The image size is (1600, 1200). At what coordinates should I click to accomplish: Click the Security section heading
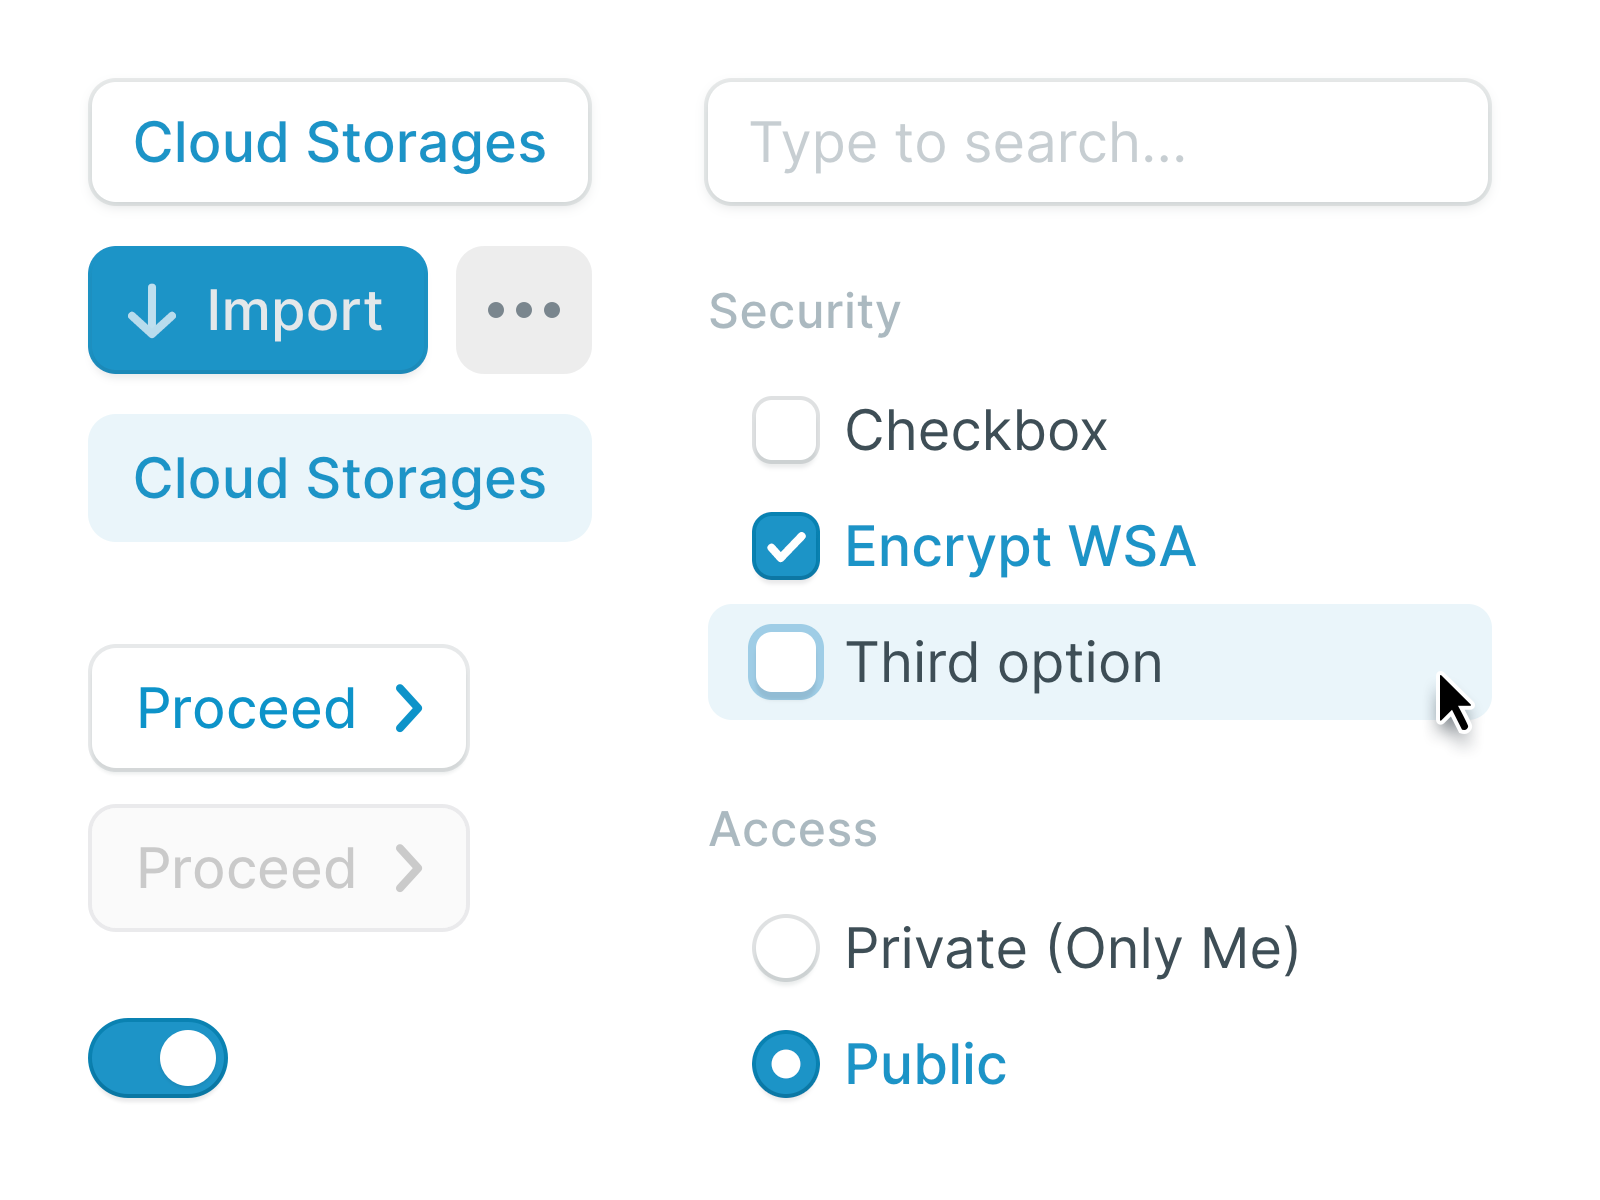[x=805, y=311]
